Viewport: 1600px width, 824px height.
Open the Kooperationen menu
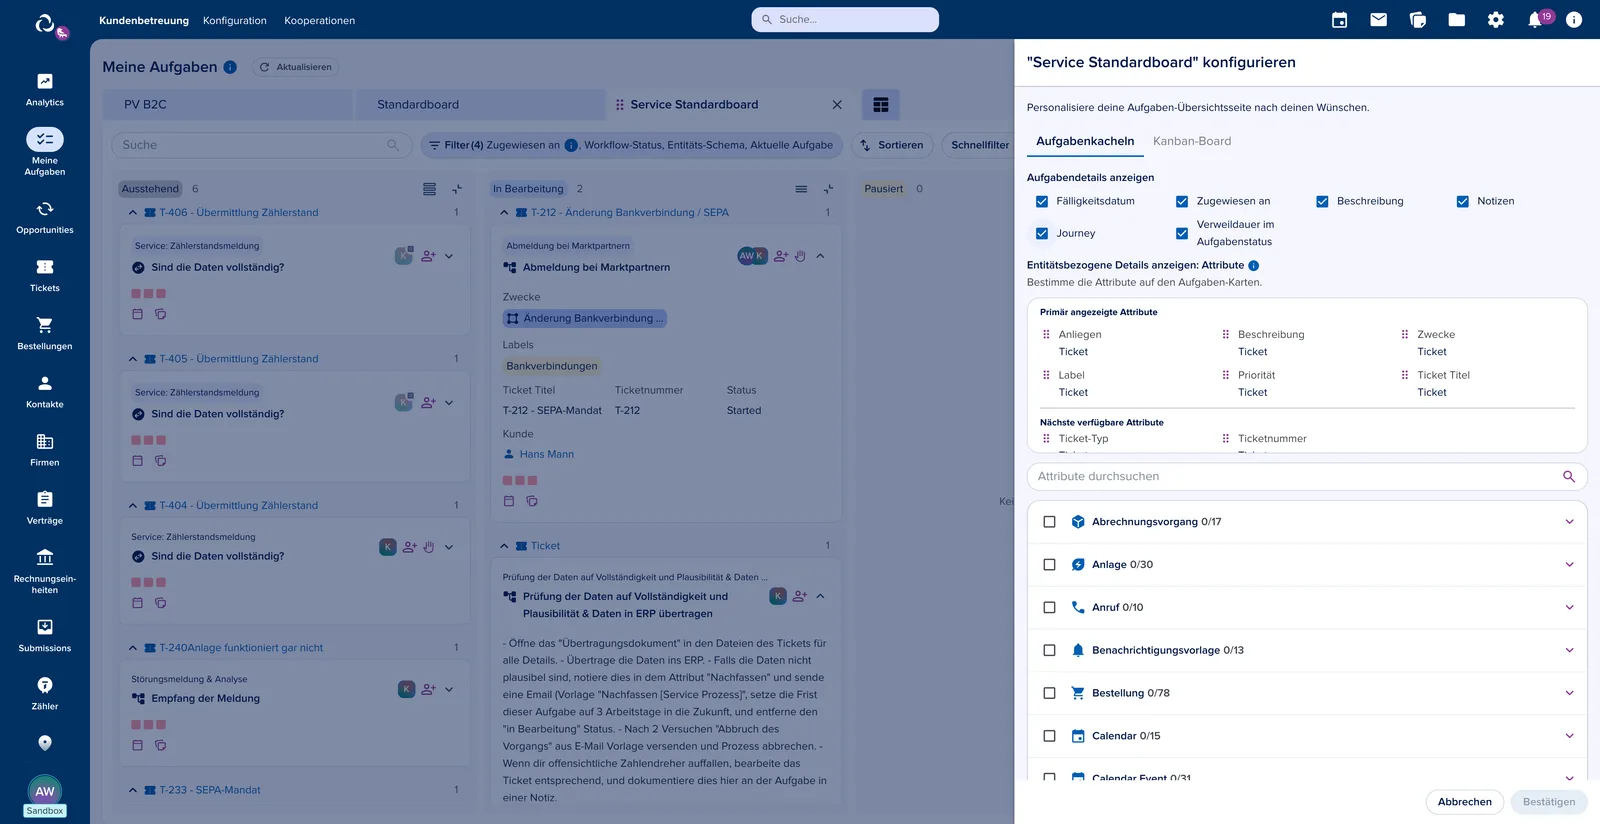coord(319,20)
